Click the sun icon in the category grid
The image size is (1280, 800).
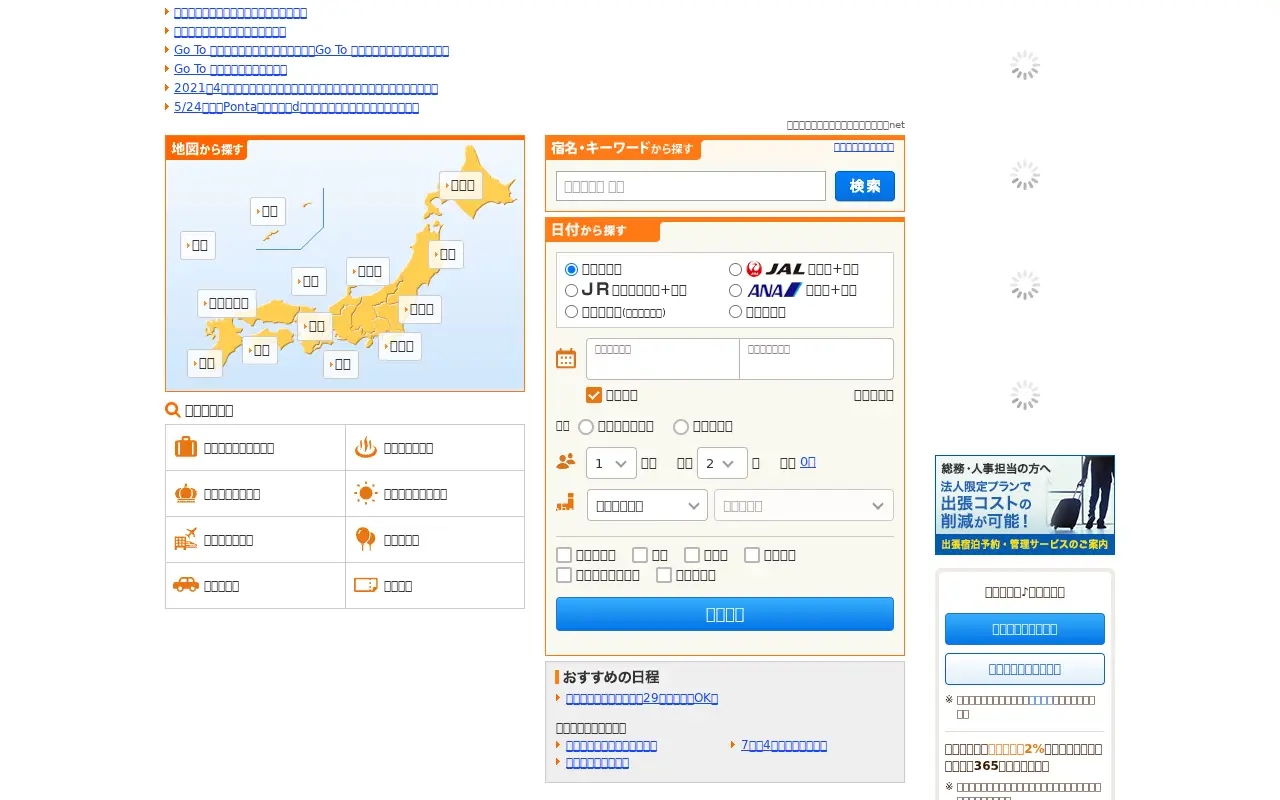(x=366, y=493)
